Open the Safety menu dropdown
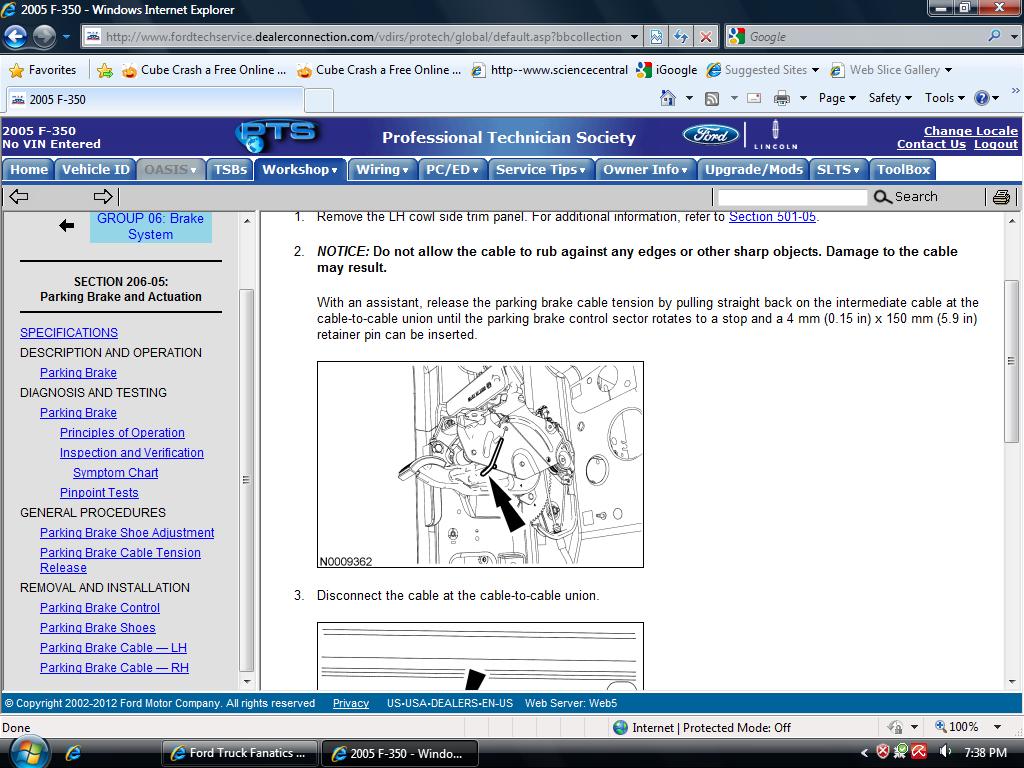The image size is (1024, 768). tap(889, 98)
